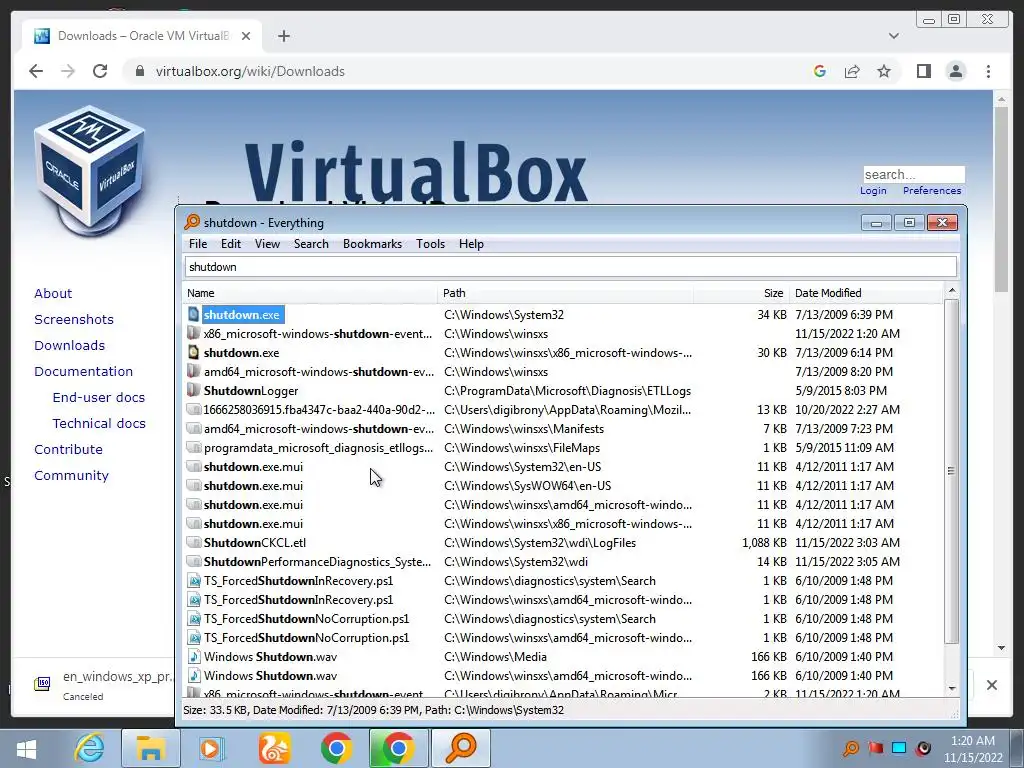Open the Tools menu in Everything
Viewport: 1024px width, 768px height.
click(430, 244)
